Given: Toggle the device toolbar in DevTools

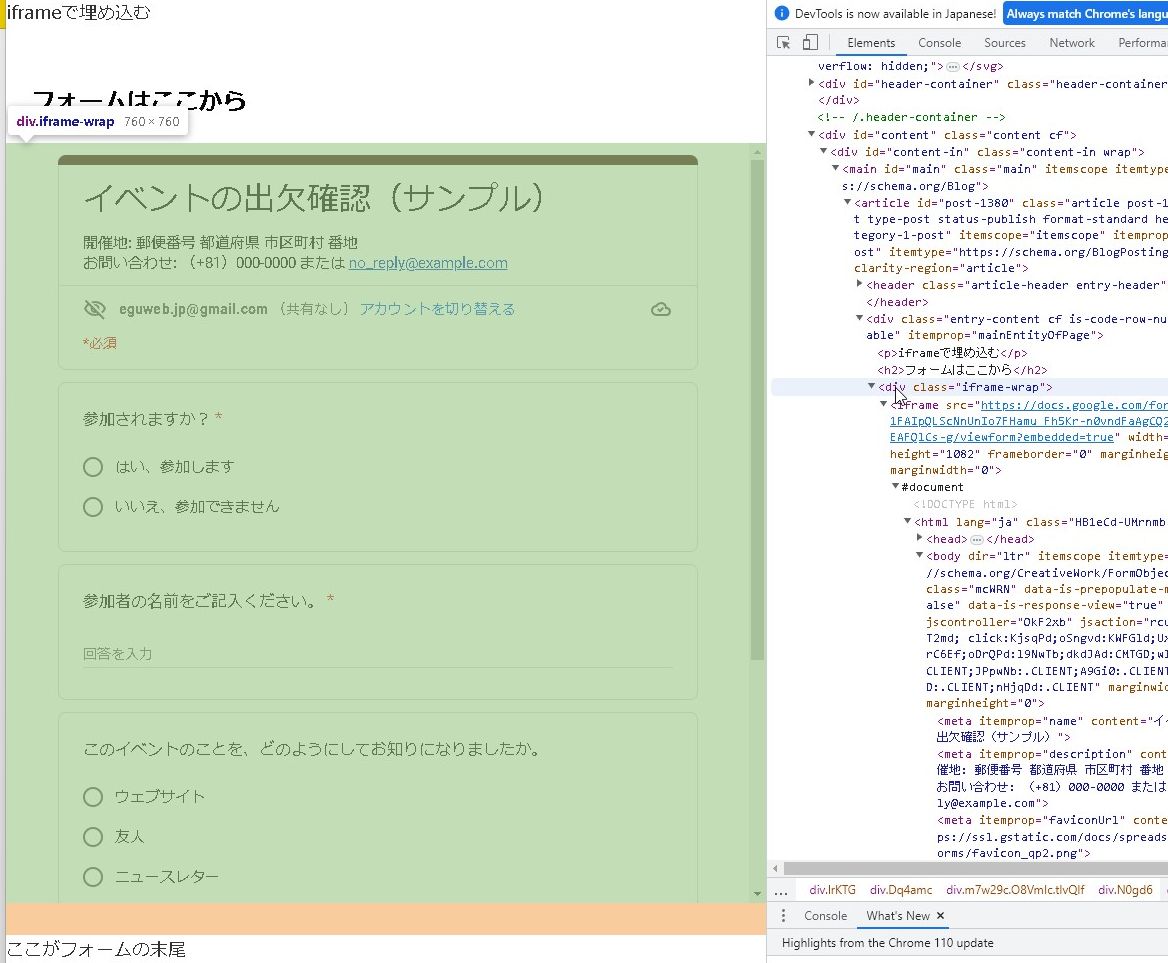Looking at the screenshot, I should (x=810, y=43).
